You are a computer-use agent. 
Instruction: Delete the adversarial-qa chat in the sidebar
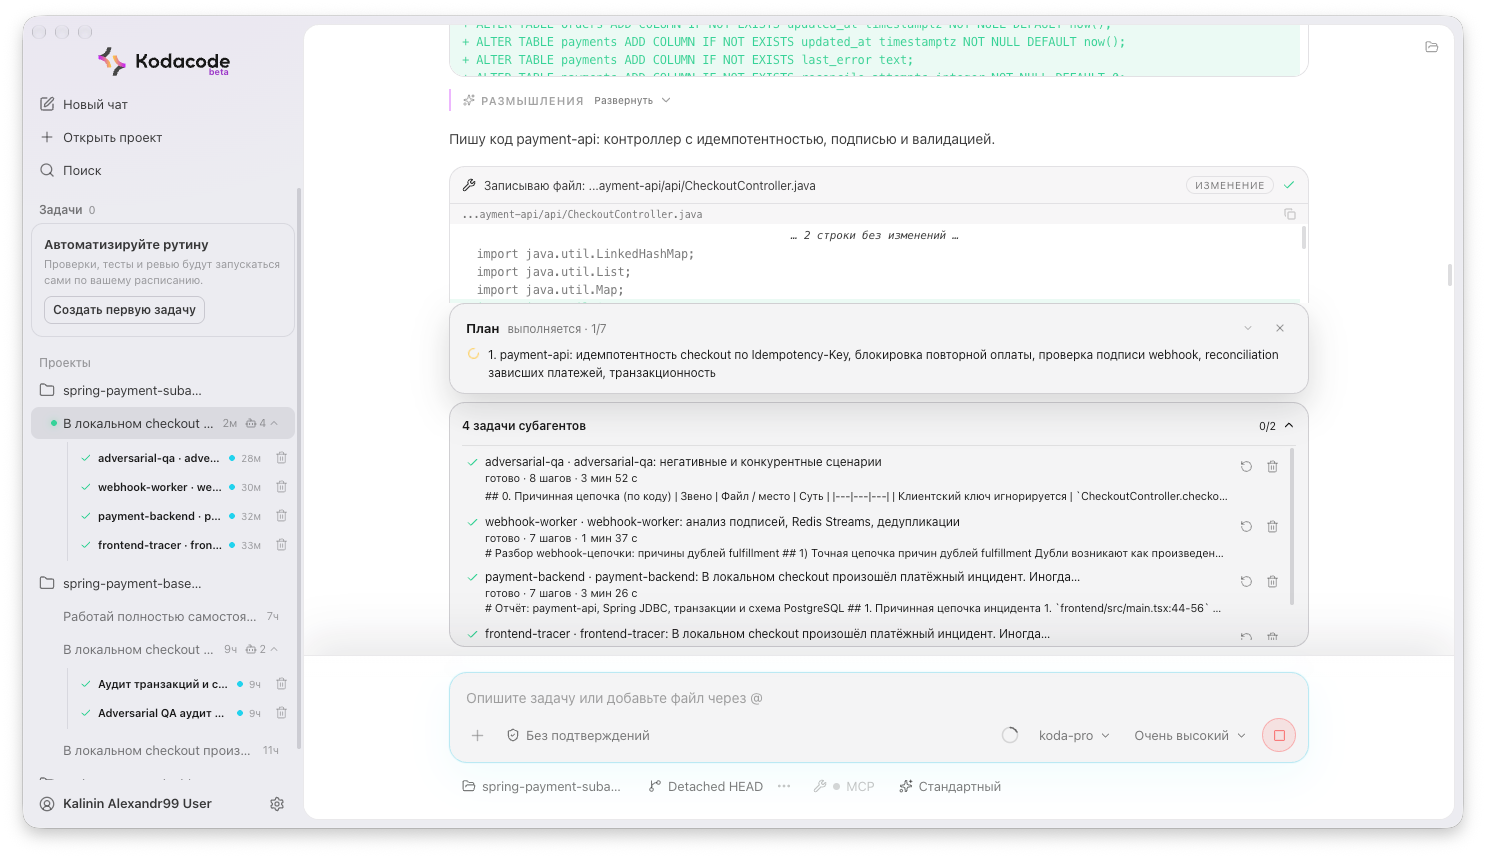tap(282, 458)
